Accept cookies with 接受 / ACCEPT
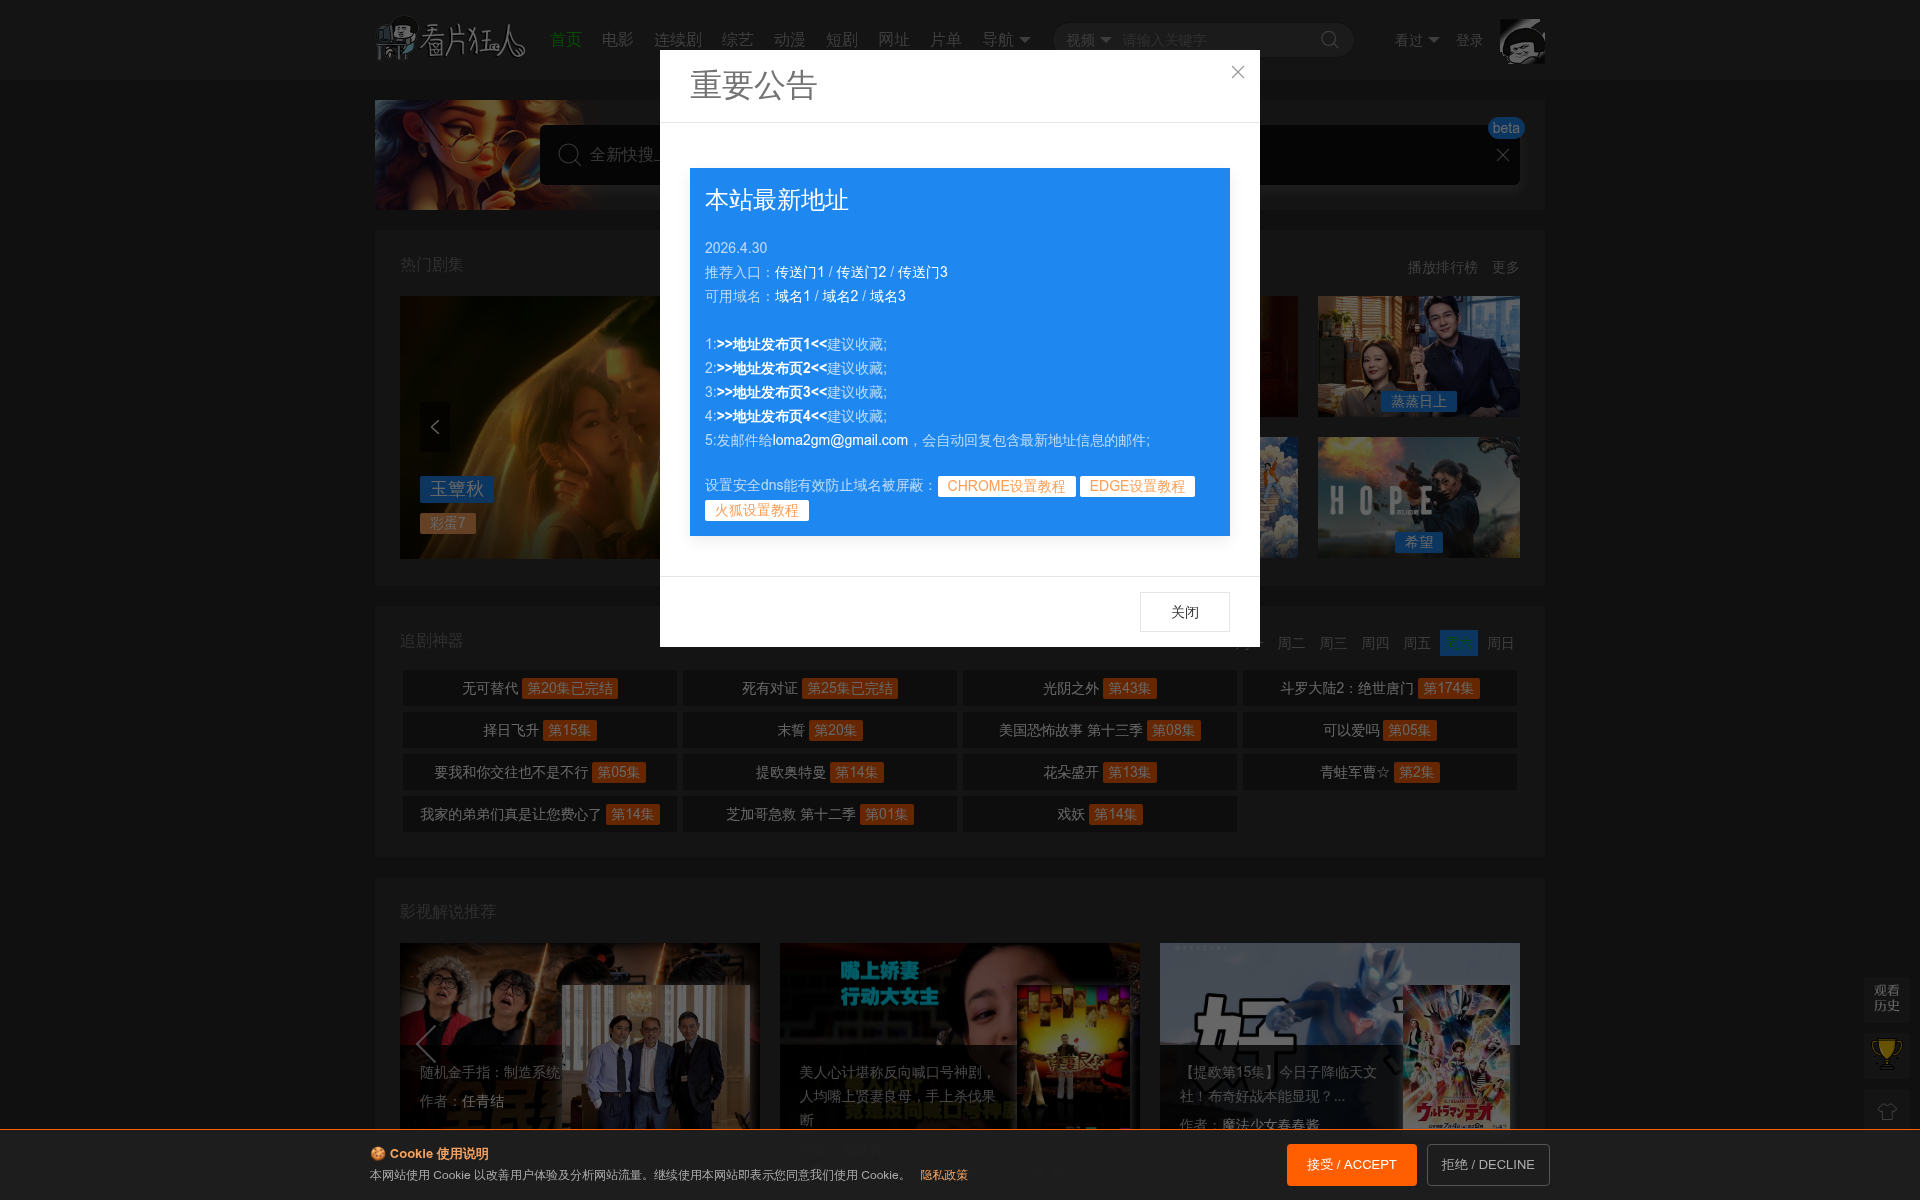 [1351, 1165]
